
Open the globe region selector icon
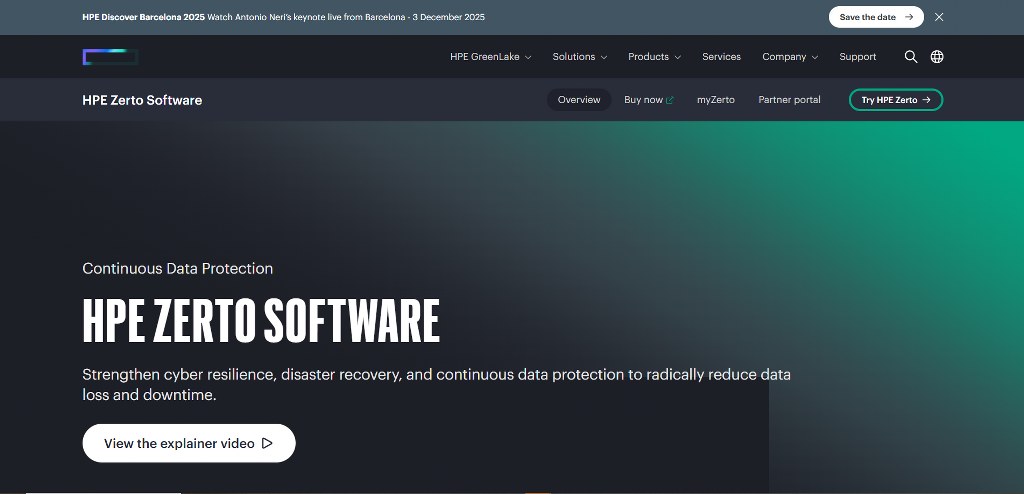click(936, 57)
